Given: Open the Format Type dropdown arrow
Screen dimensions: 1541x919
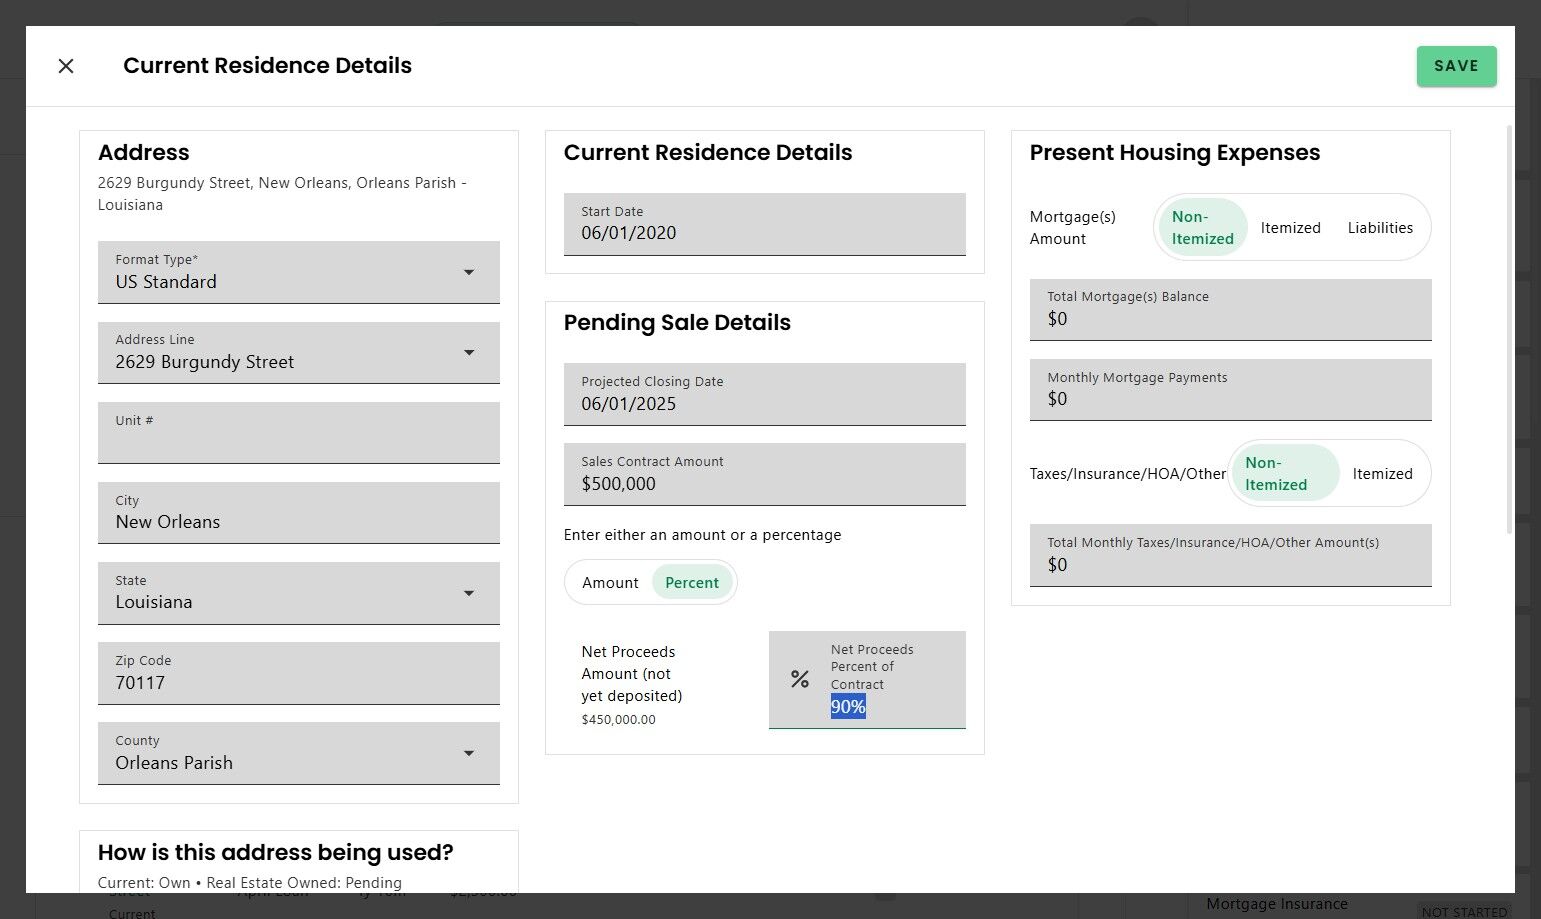Looking at the screenshot, I should [468, 272].
